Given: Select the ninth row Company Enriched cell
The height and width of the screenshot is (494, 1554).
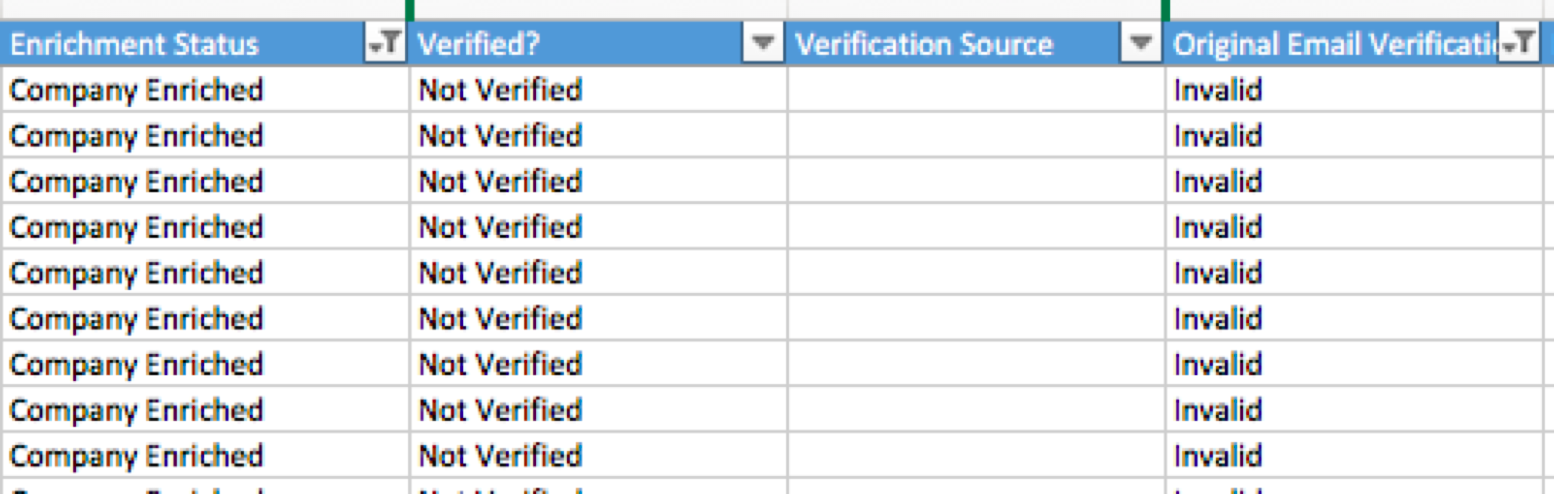Looking at the screenshot, I should pos(205,457).
